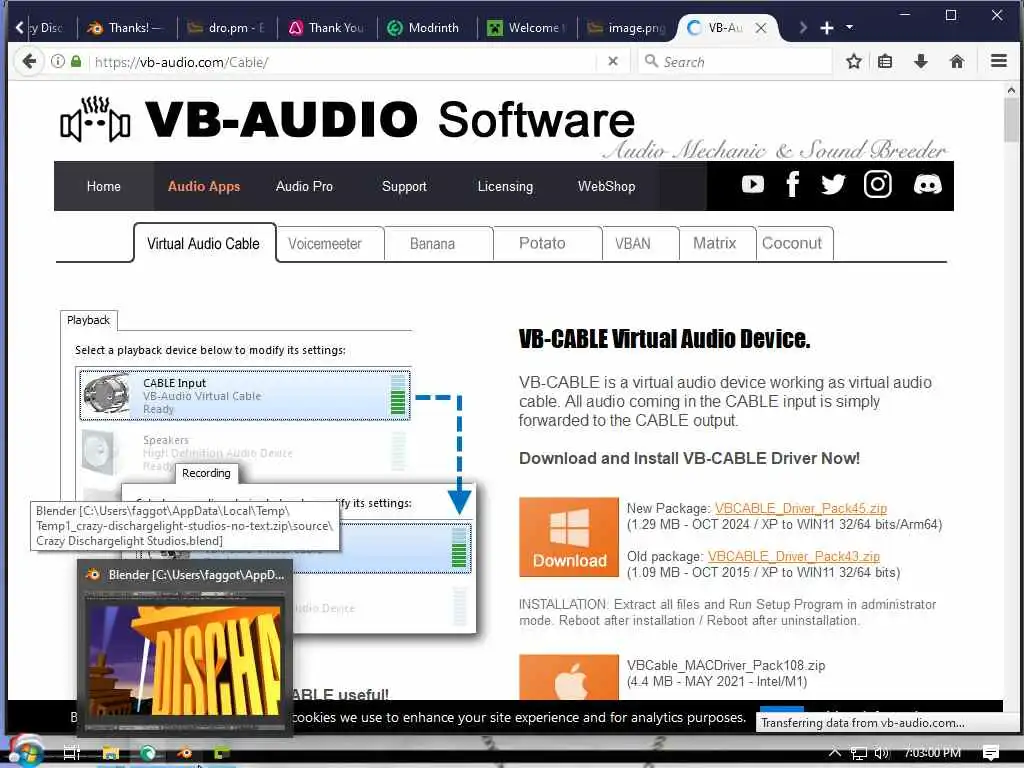The width and height of the screenshot is (1024, 768).
Task: Open the Windows Start button
Action: (25, 752)
